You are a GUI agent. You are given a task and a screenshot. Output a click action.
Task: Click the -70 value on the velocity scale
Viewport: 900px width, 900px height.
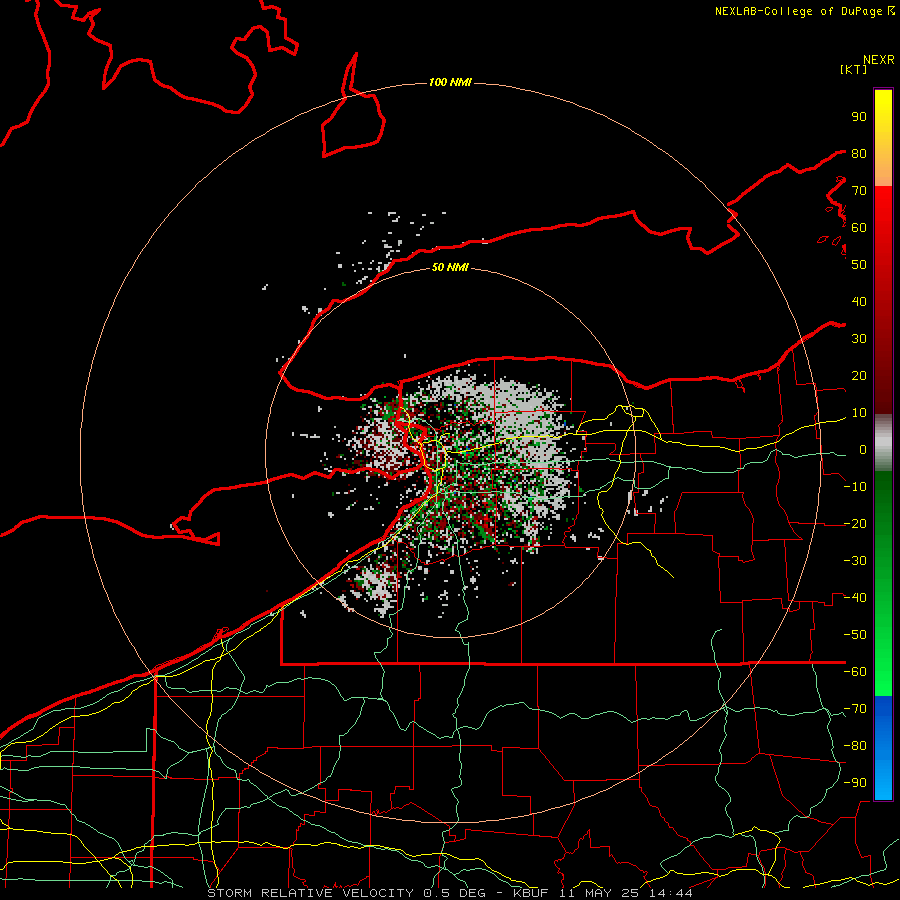pyautogui.click(x=855, y=709)
